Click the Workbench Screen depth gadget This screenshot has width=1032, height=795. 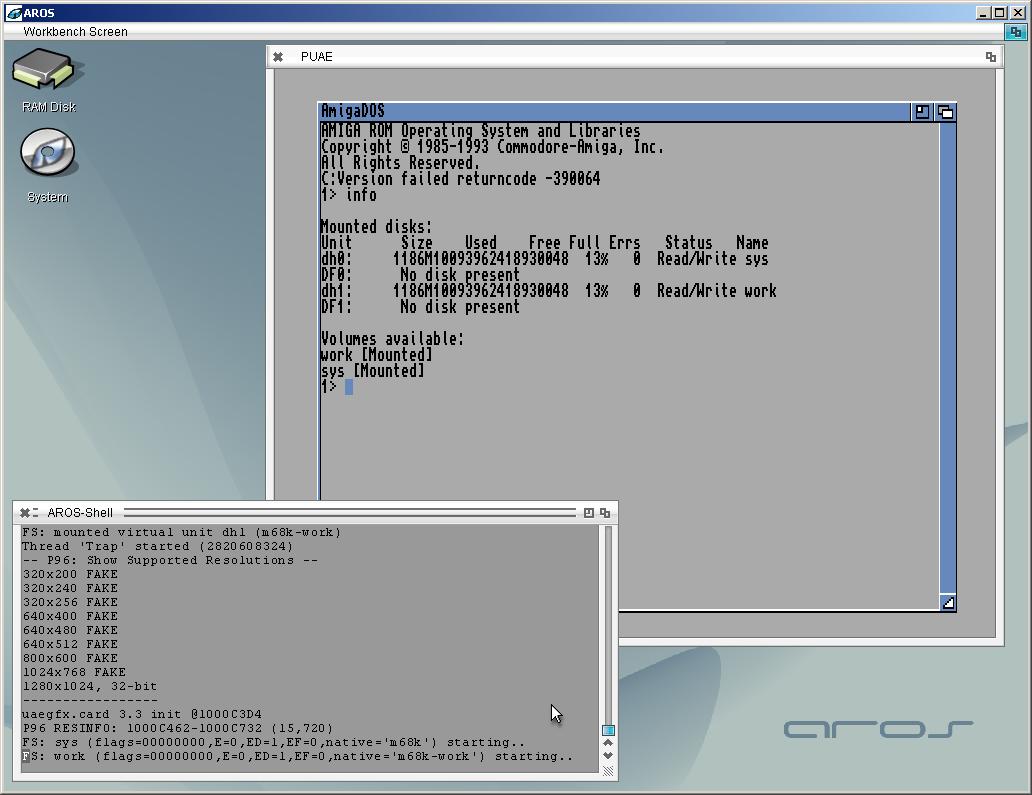pyautogui.click(x=1016, y=32)
